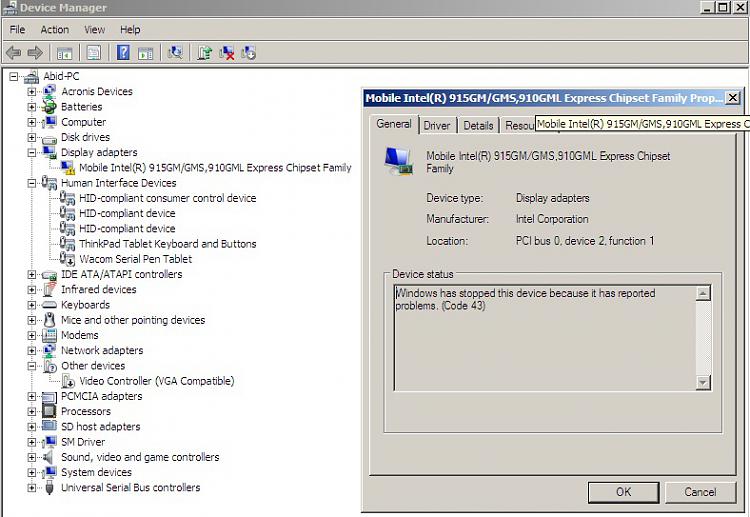Click OK in the properties dialog

pos(623,492)
